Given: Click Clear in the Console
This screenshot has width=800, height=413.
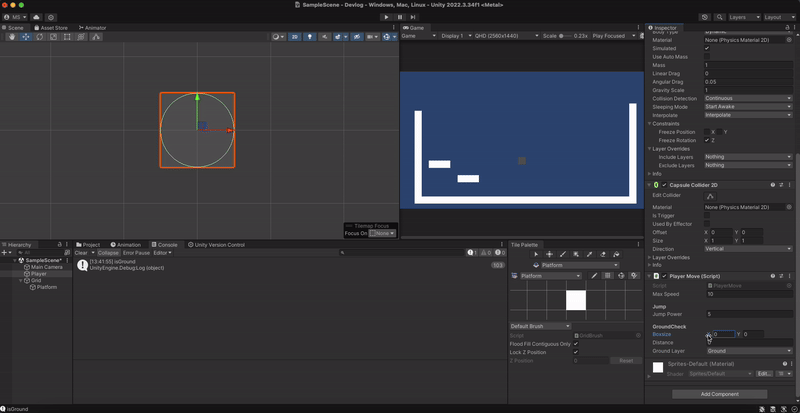Looking at the screenshot, I should 81,253.
